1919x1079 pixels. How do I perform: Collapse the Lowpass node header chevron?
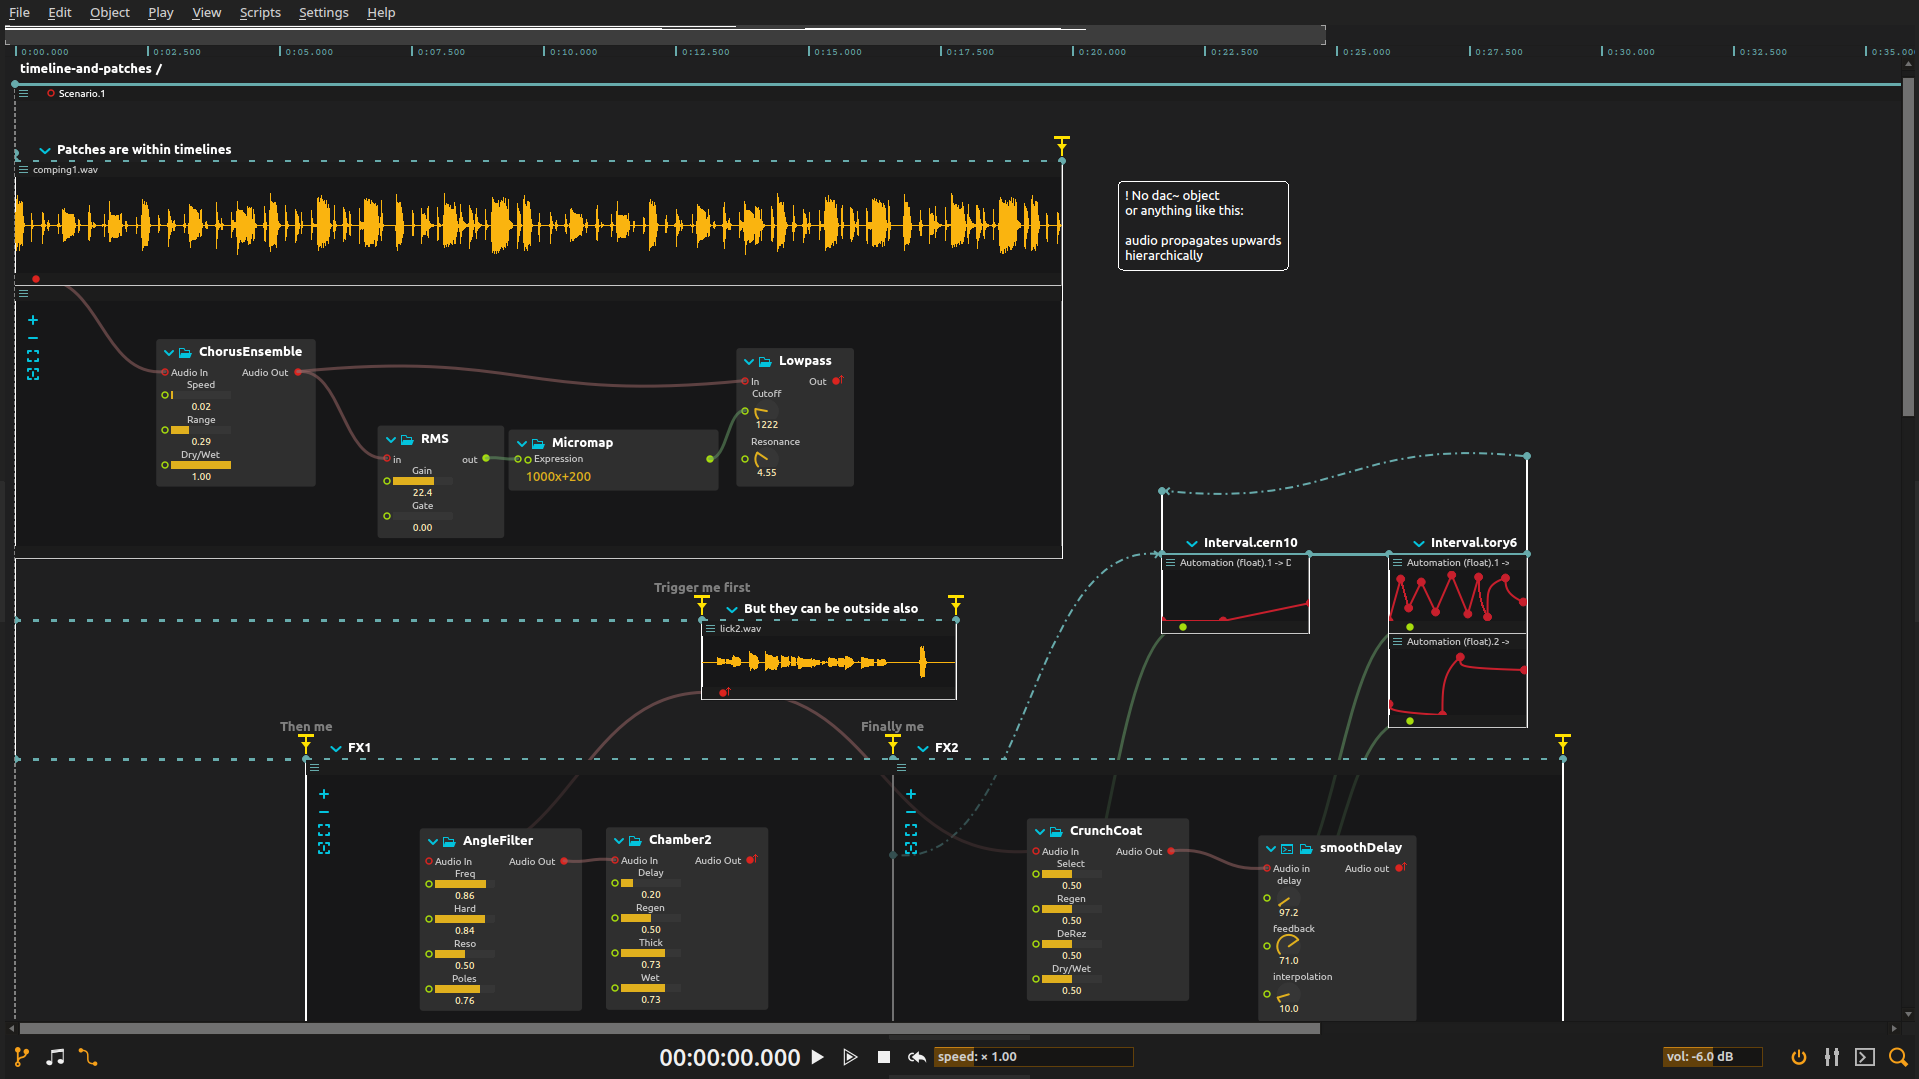click(x=750, y=360)
